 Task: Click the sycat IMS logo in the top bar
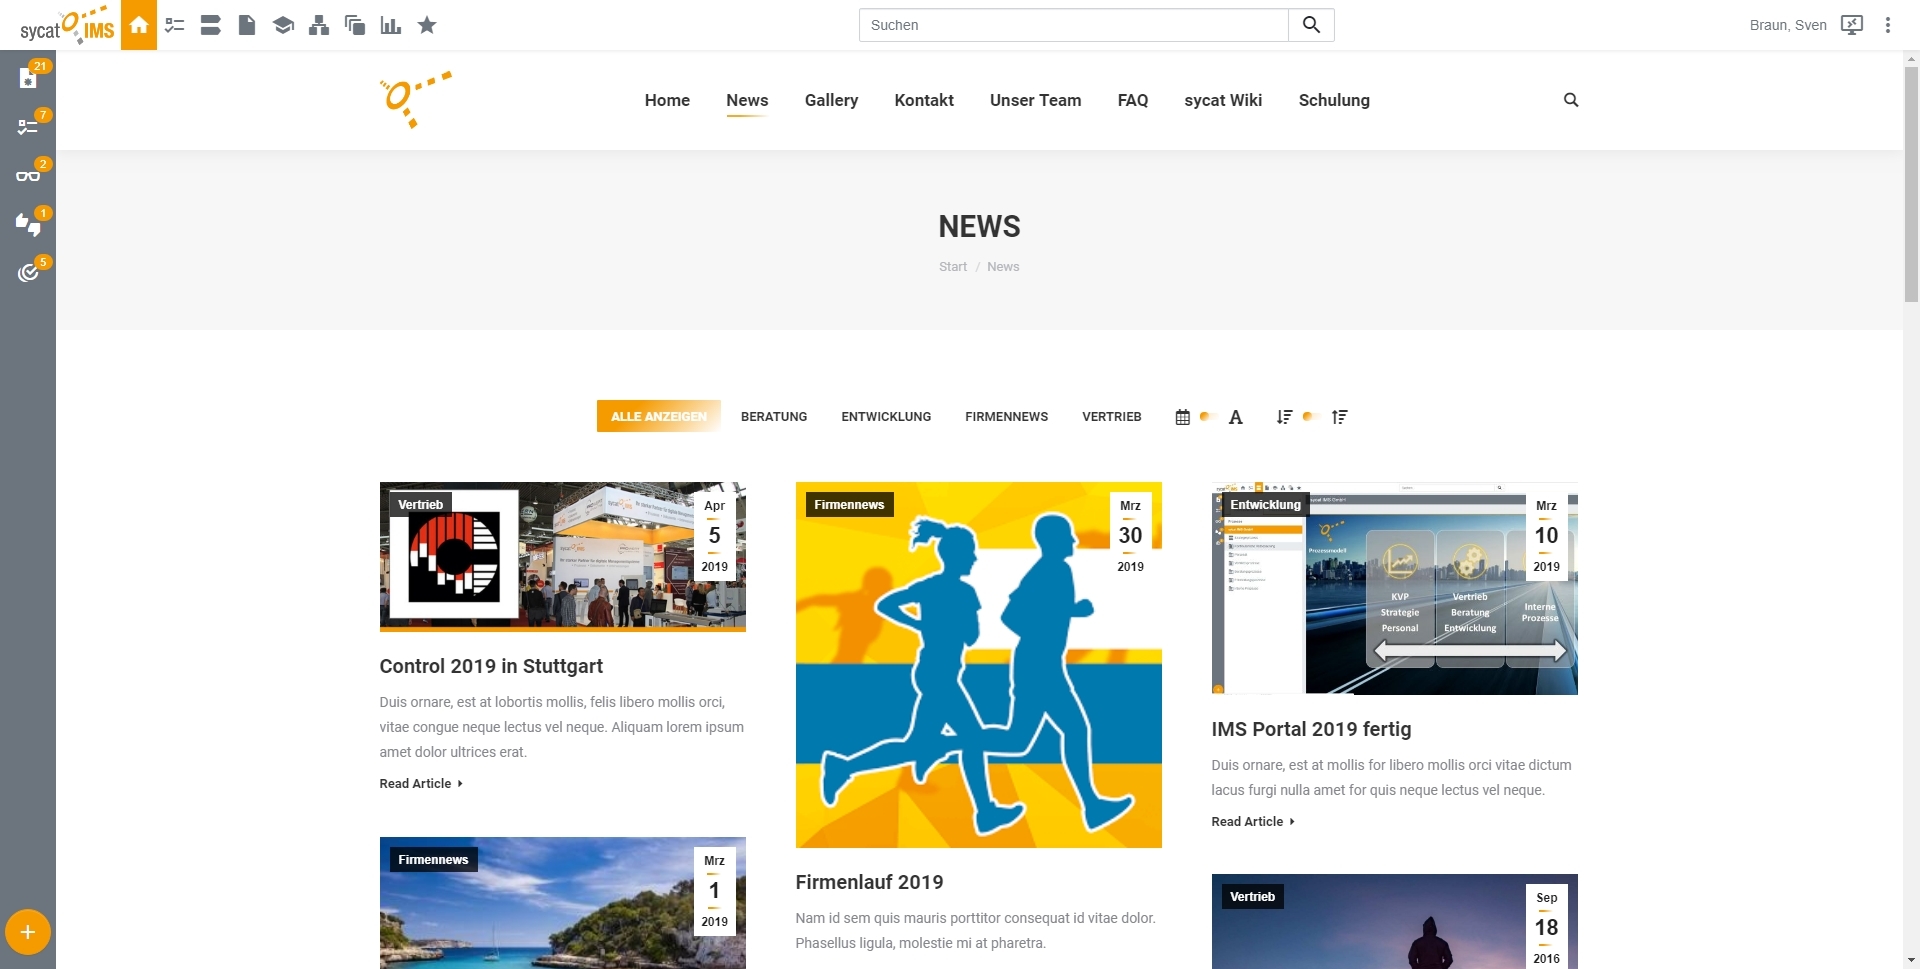(x=67, y=25)
